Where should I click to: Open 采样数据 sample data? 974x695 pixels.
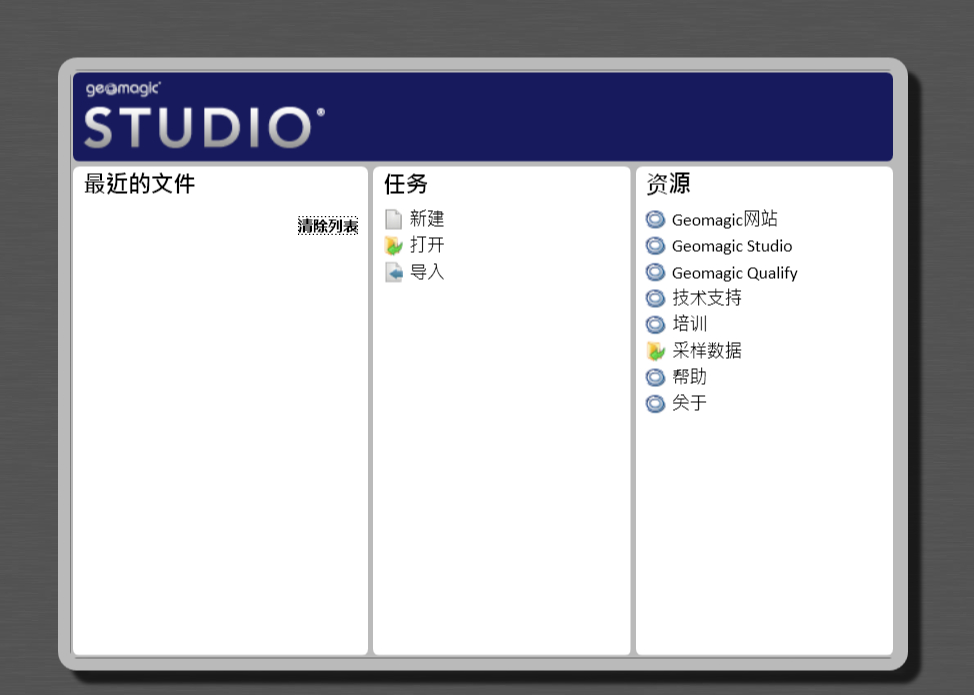coord(707,350)
